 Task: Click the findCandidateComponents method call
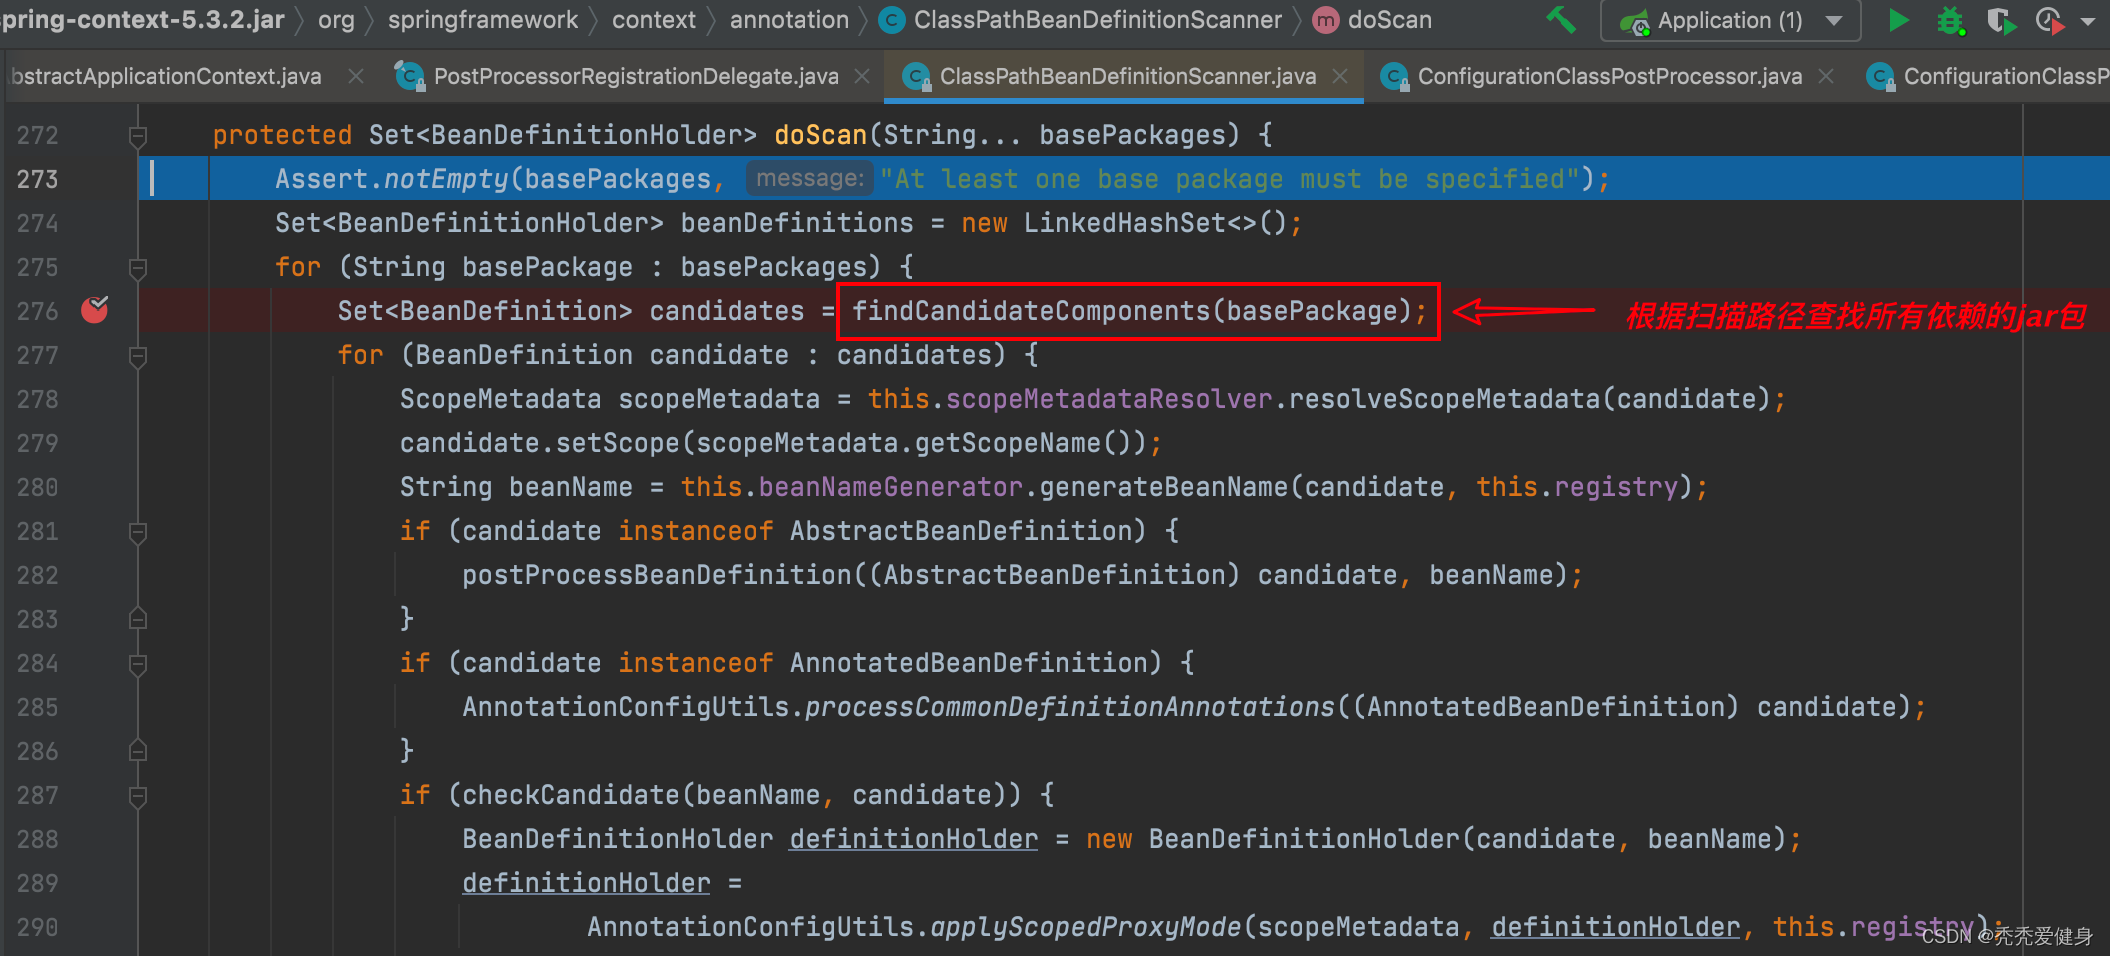1030,311
